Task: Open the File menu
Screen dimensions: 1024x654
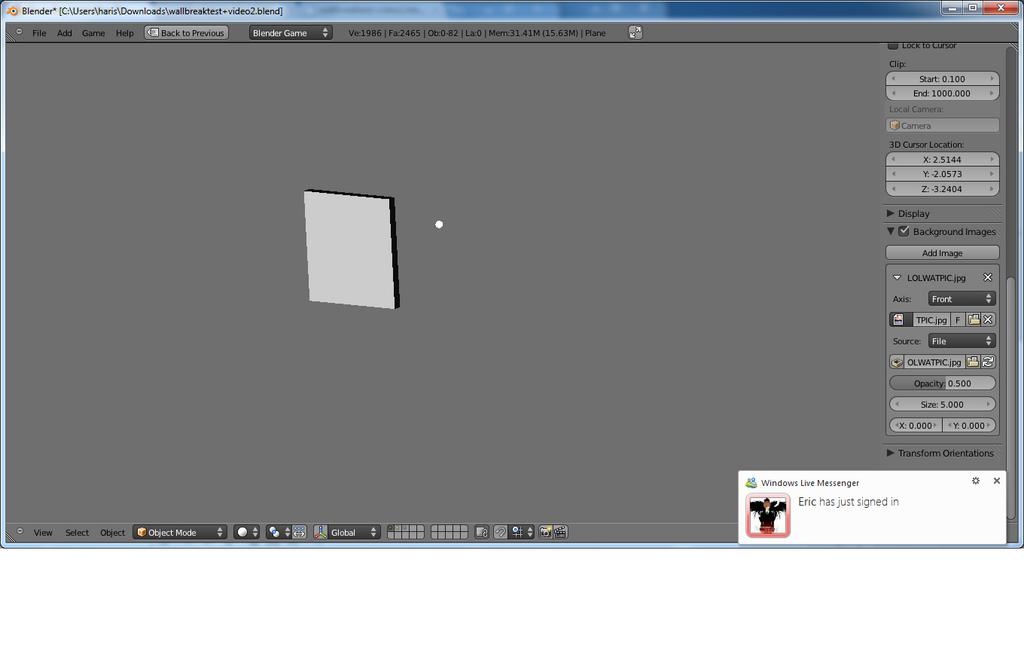Action: tap(39, 33)
